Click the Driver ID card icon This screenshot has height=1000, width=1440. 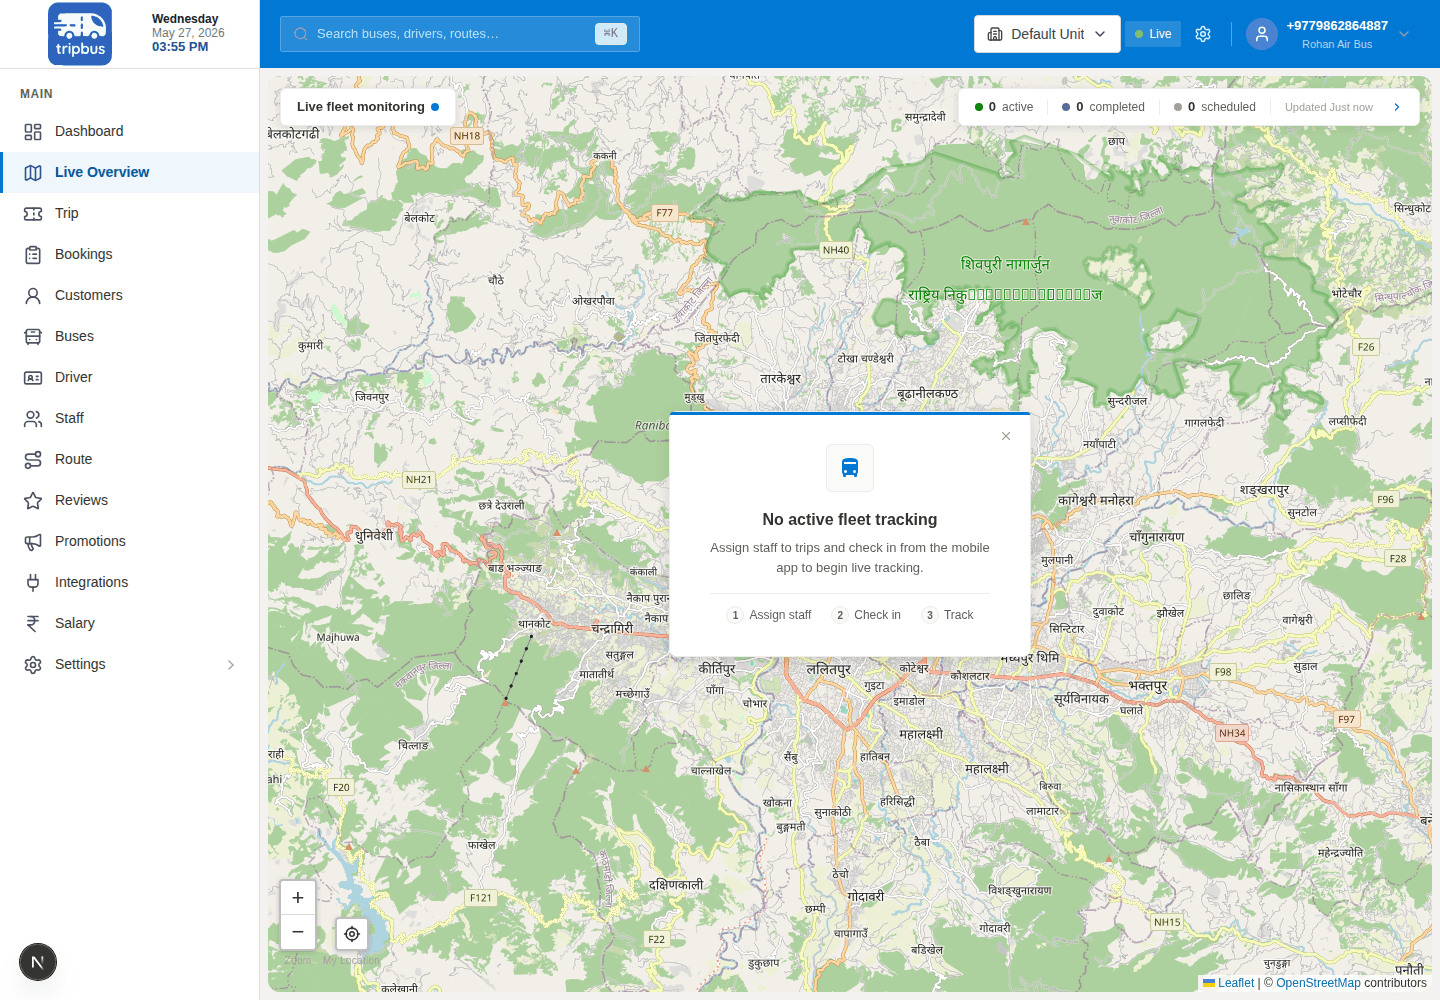tap(33, 378)
